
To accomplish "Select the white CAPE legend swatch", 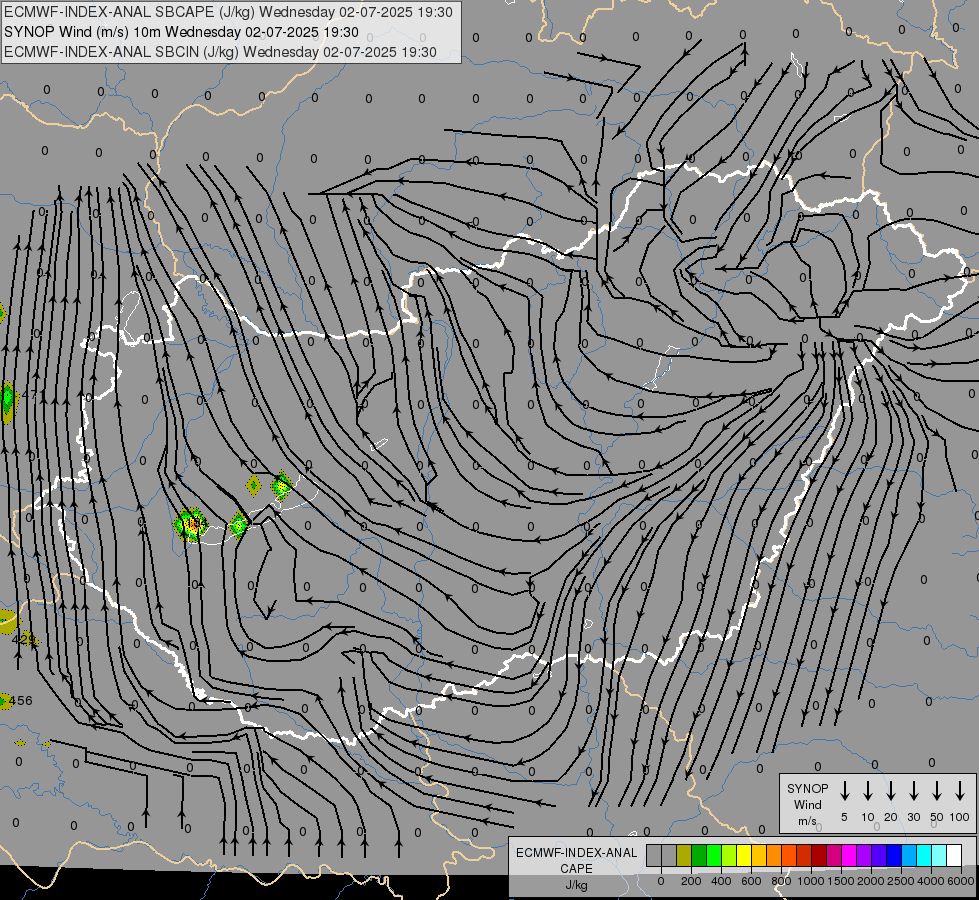I will [954, 855].
